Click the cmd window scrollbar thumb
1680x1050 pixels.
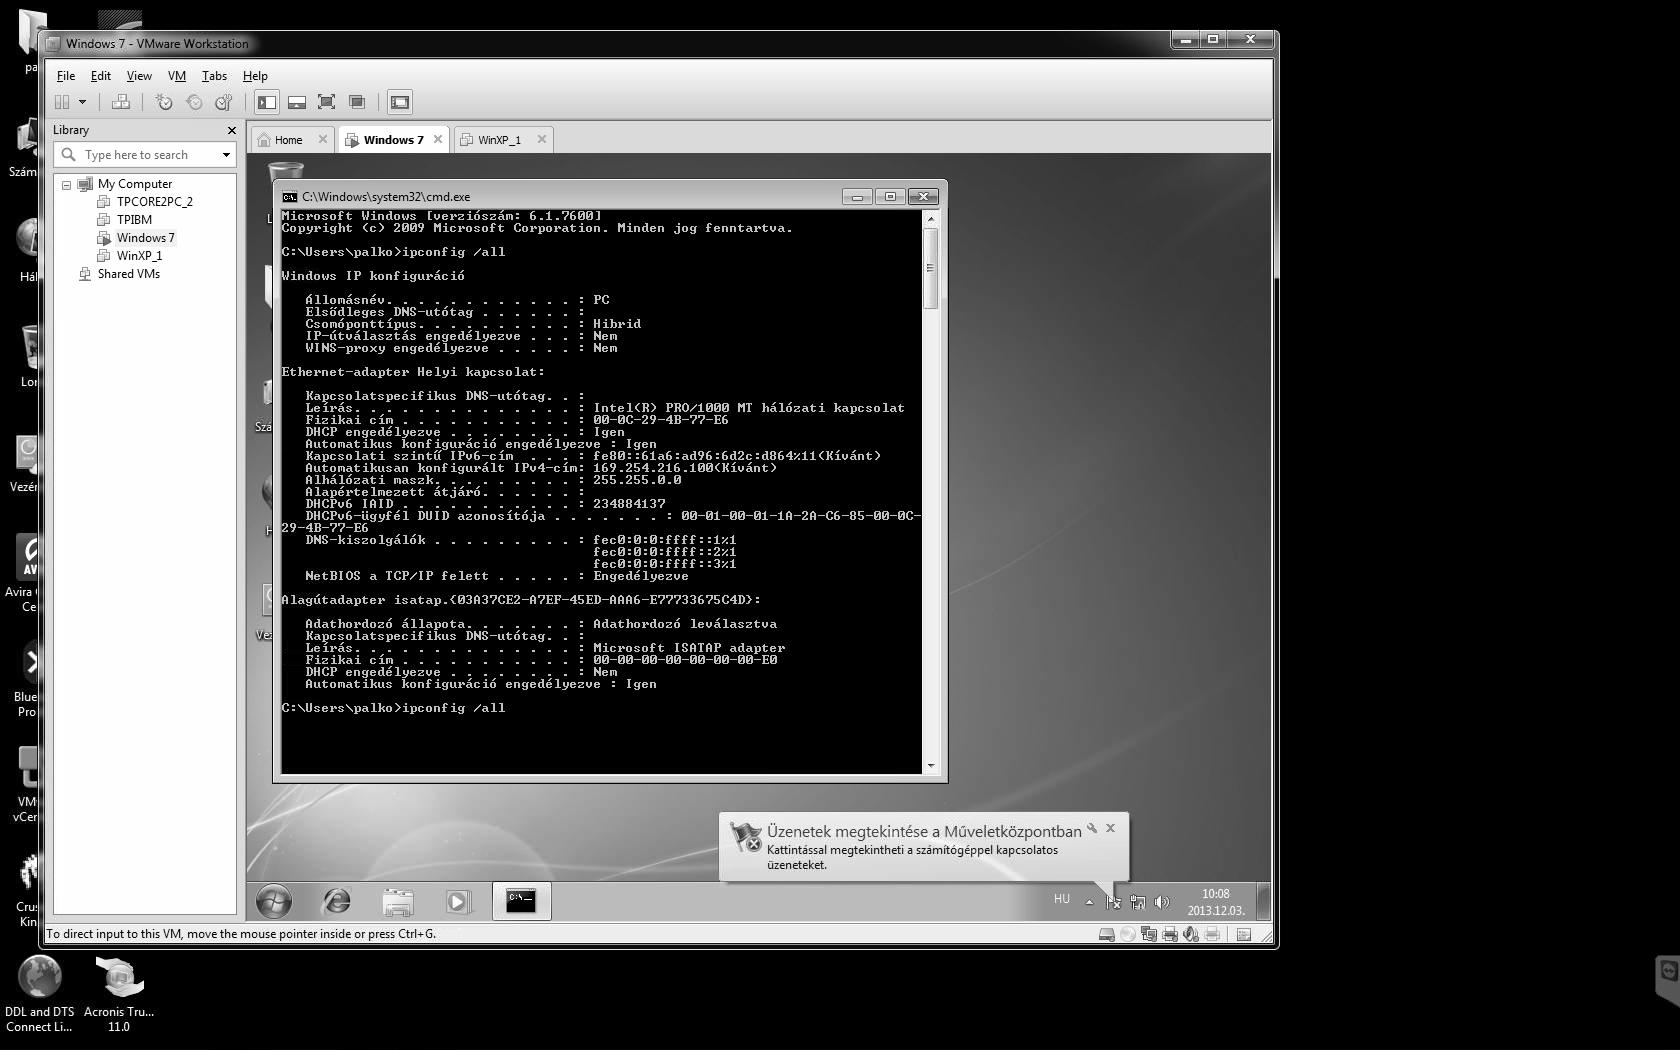(931, 268)
